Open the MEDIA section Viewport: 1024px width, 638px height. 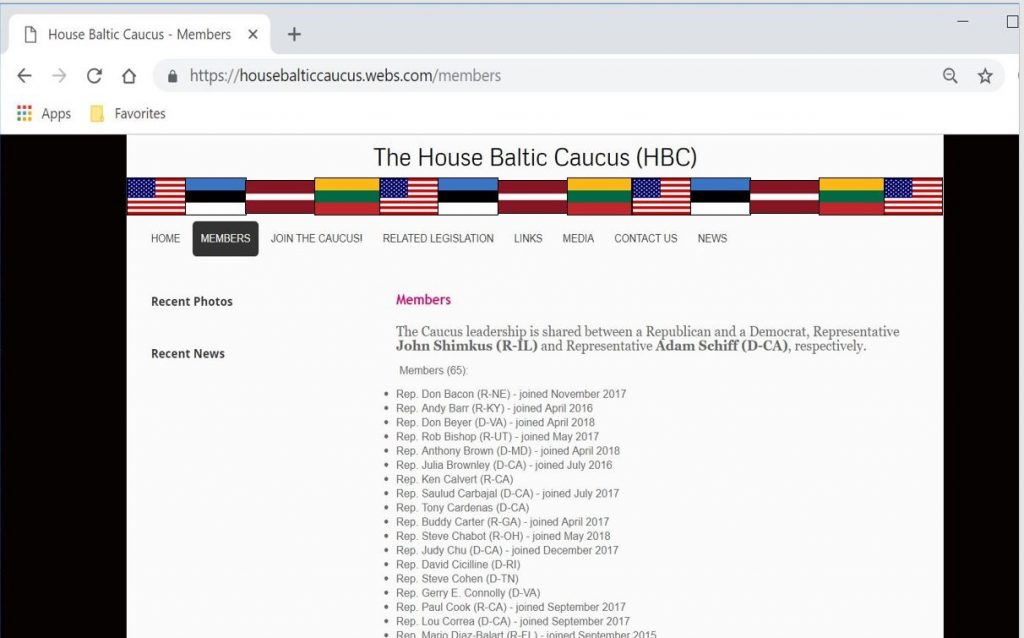pyautogui.click(x=578, y=238)
